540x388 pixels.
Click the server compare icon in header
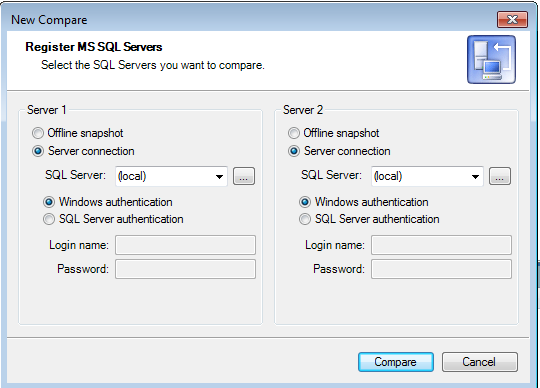tap(491, 60)
